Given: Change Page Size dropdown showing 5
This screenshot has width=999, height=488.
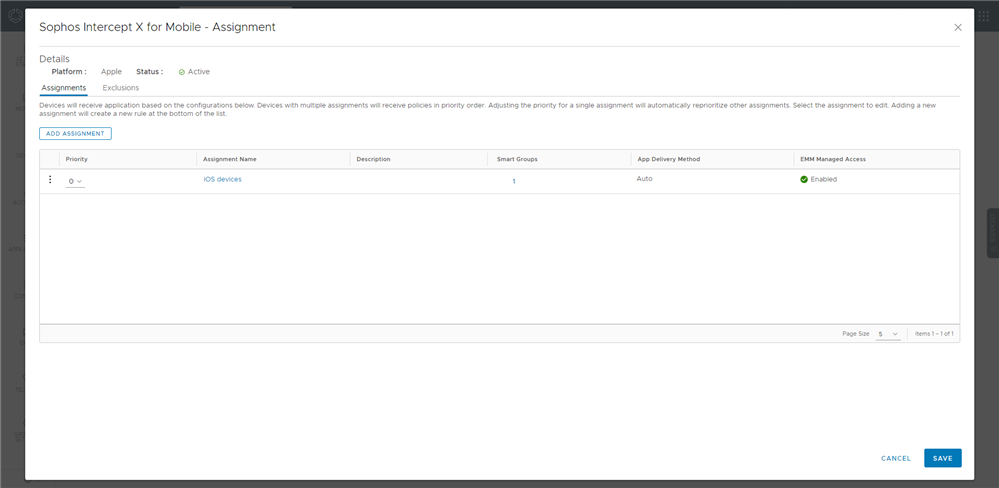Looking at the screenshot, I should pyautogui.click(x=888, y=334).
